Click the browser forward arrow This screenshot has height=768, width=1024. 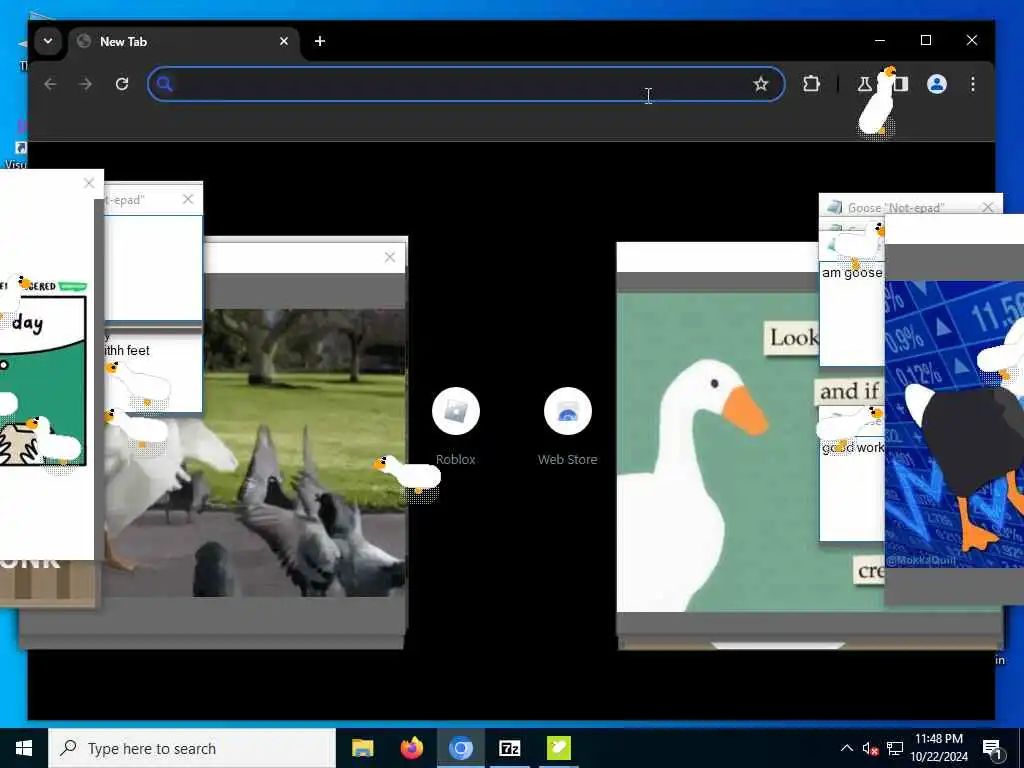86,84
